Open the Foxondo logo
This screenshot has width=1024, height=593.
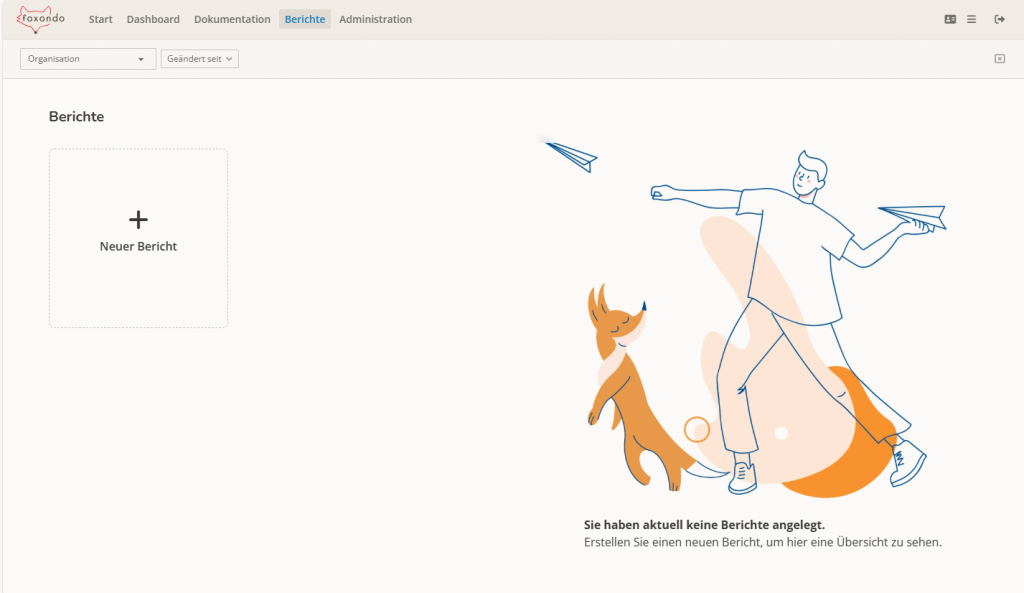(40, 18)
